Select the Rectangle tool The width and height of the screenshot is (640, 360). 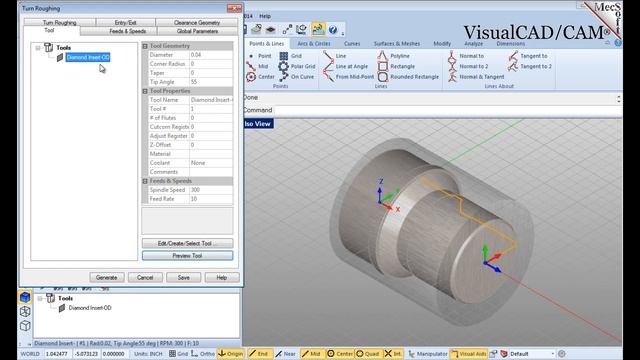tap(396, 66)
